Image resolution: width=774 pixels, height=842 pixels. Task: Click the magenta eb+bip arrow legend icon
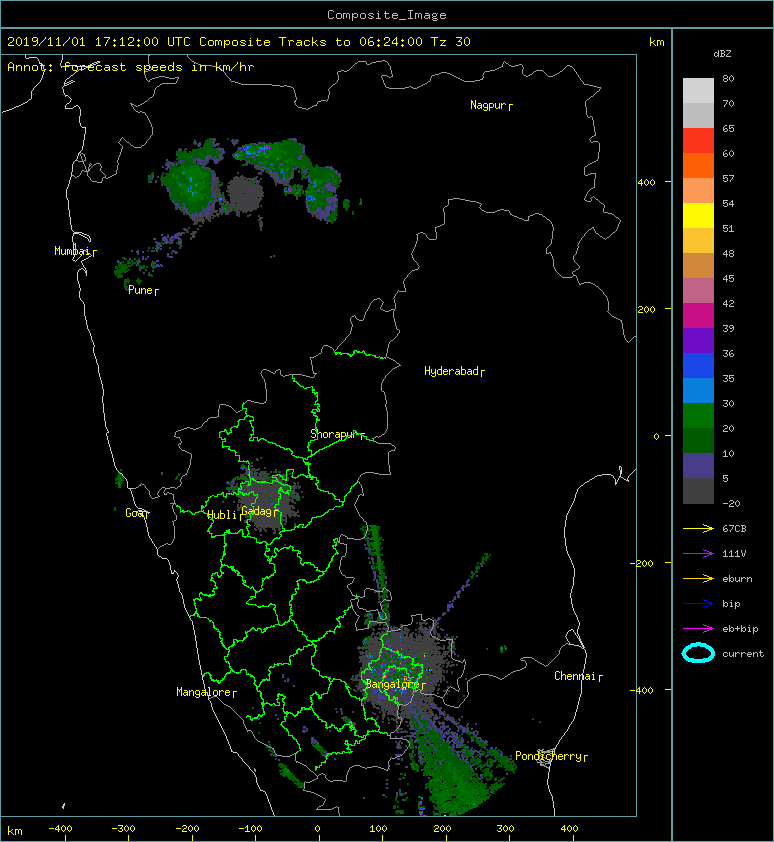698,629
